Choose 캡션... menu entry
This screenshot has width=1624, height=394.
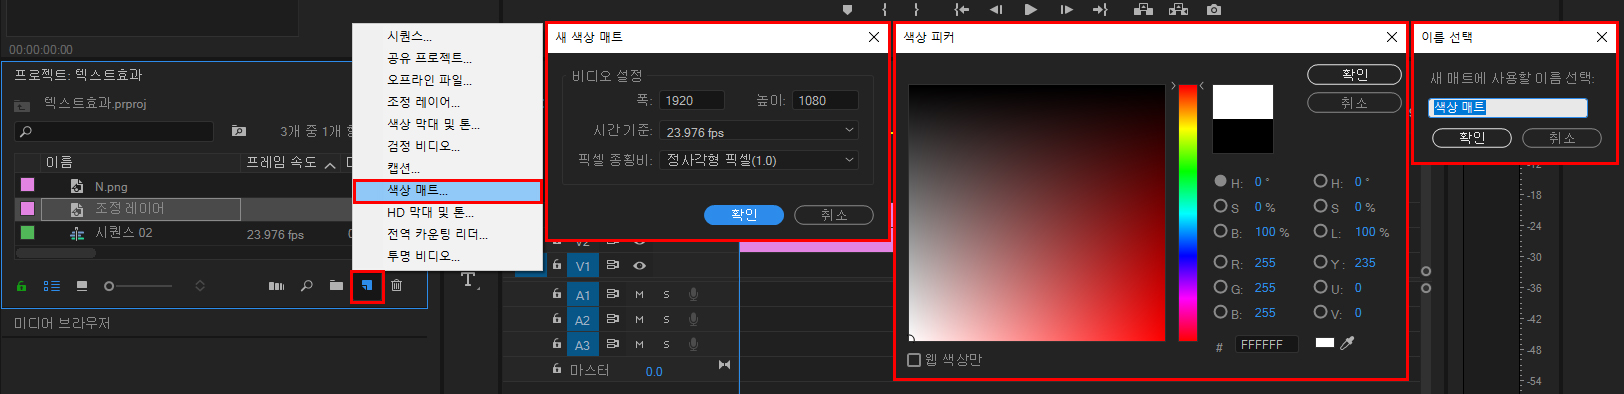pos(403,168)
